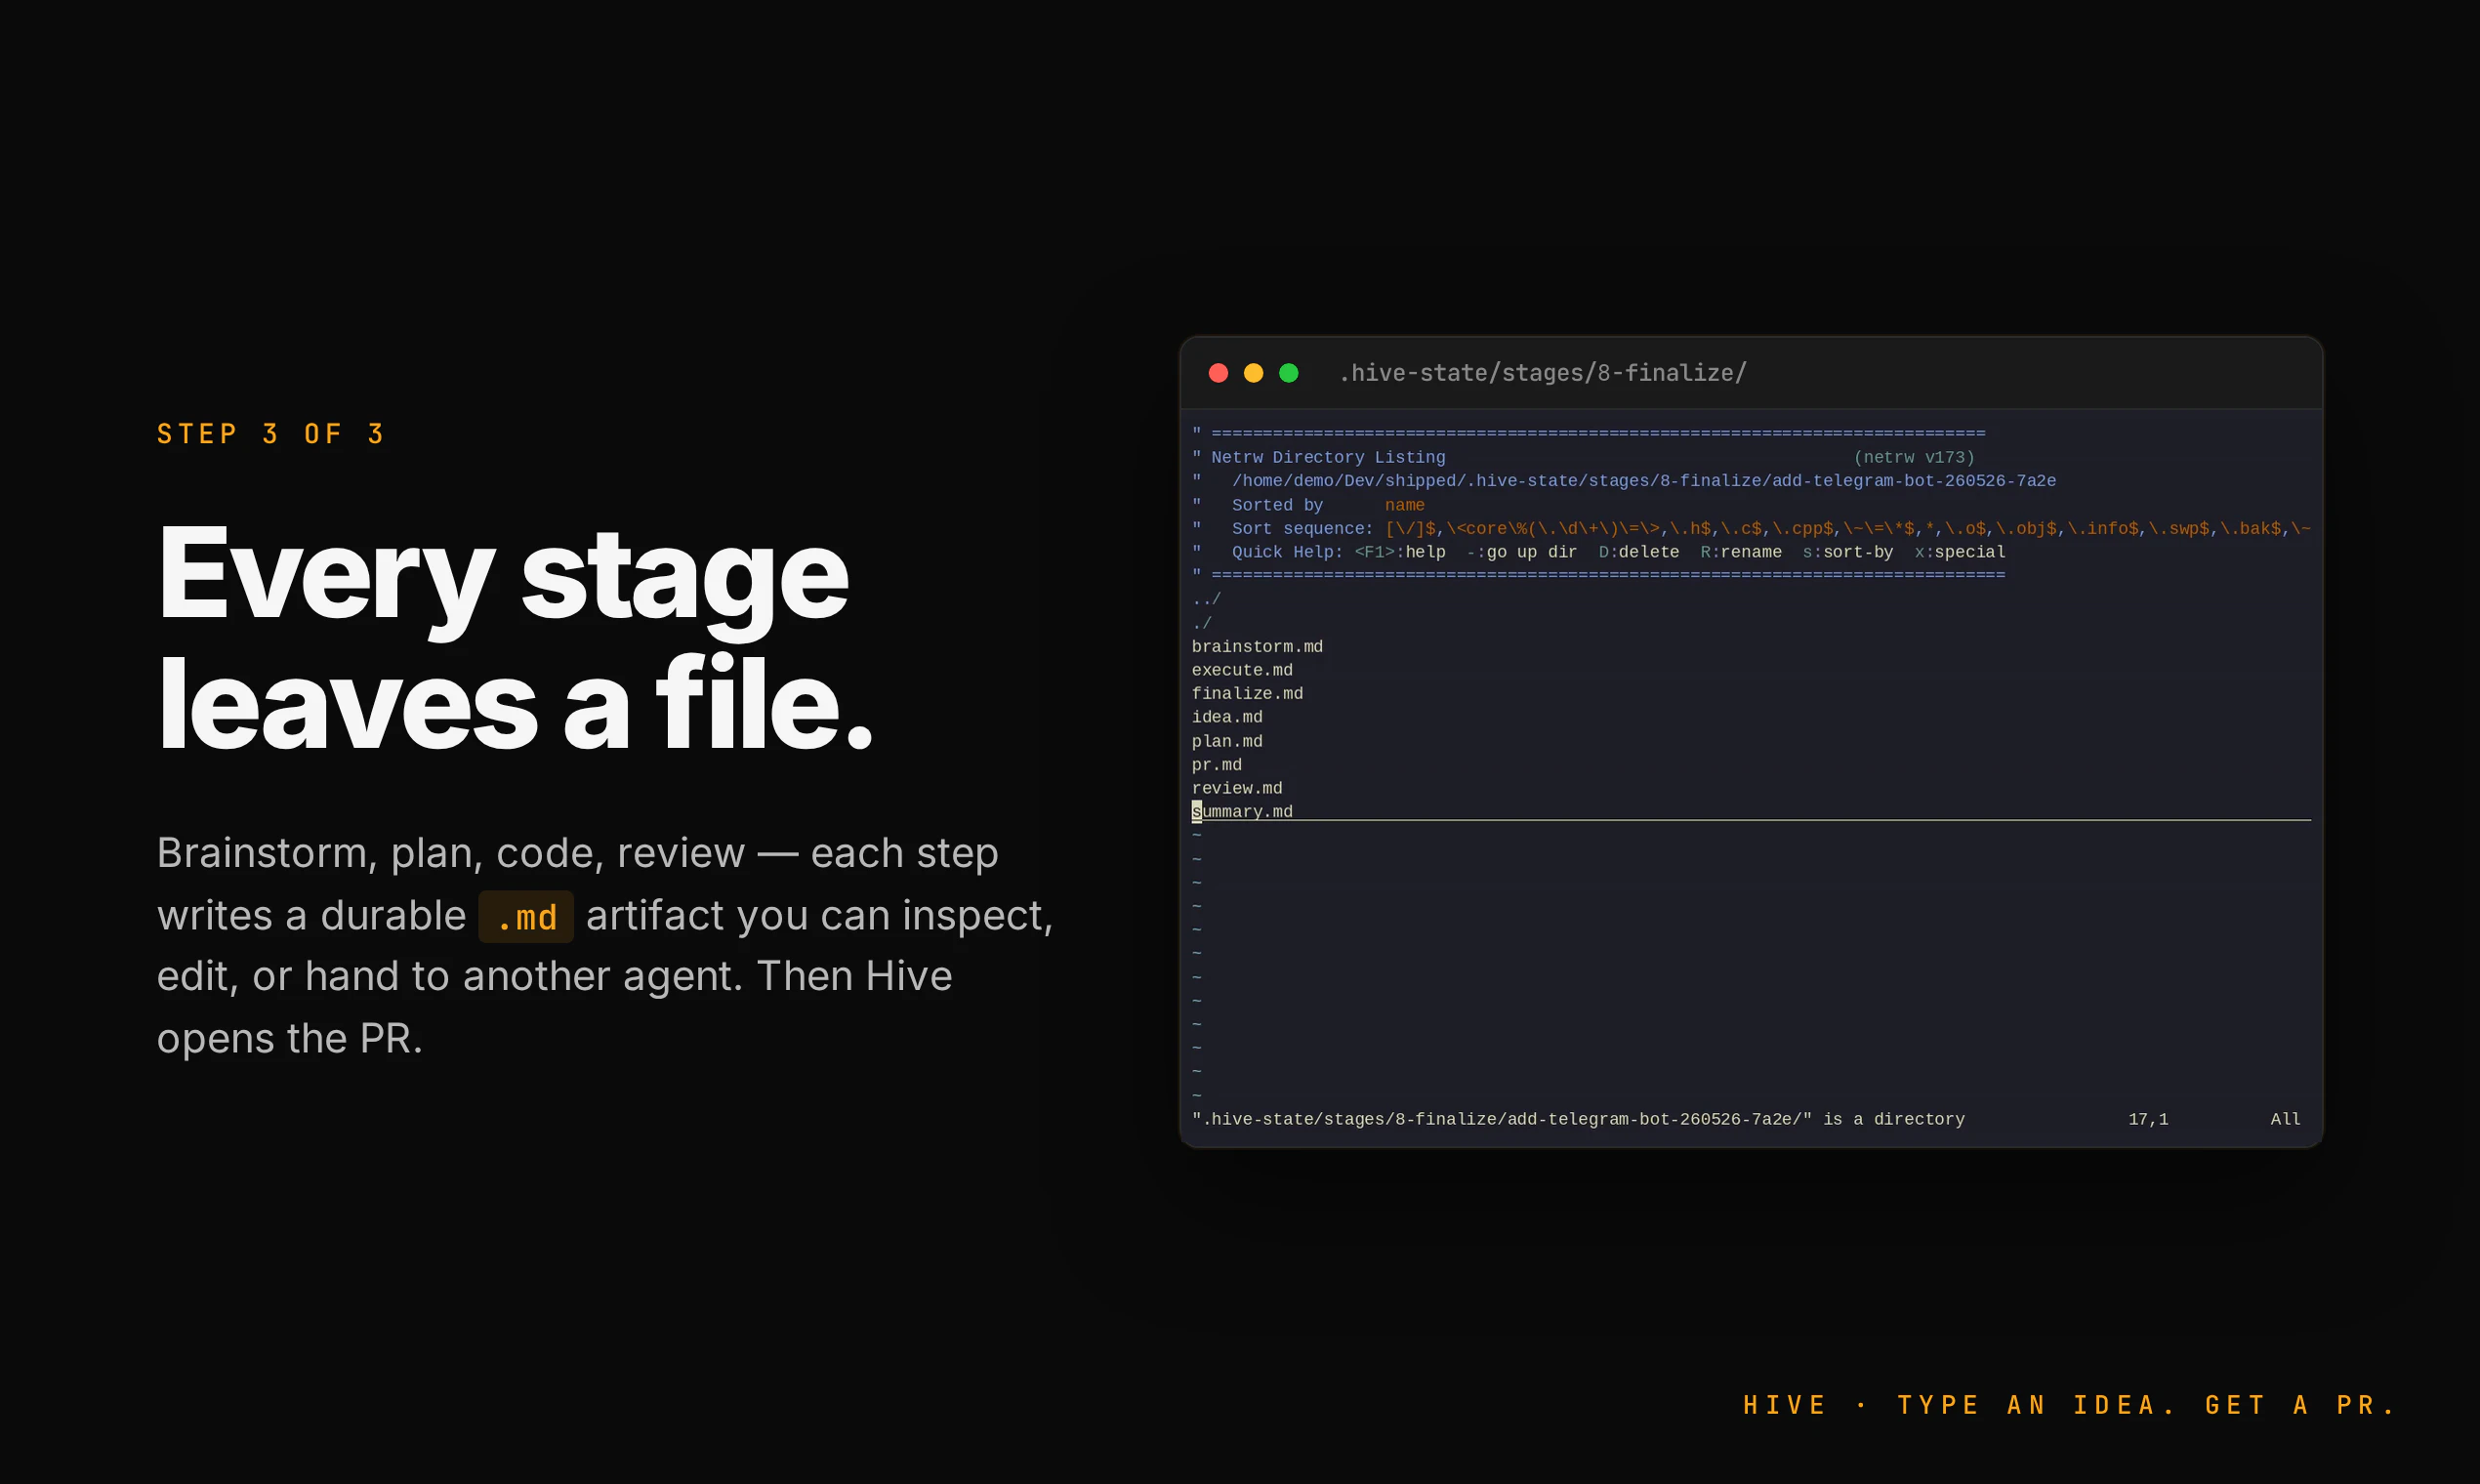Click the Sort sequence pattern line
Screen dimensions: 2480x1484
point(1771,528)
